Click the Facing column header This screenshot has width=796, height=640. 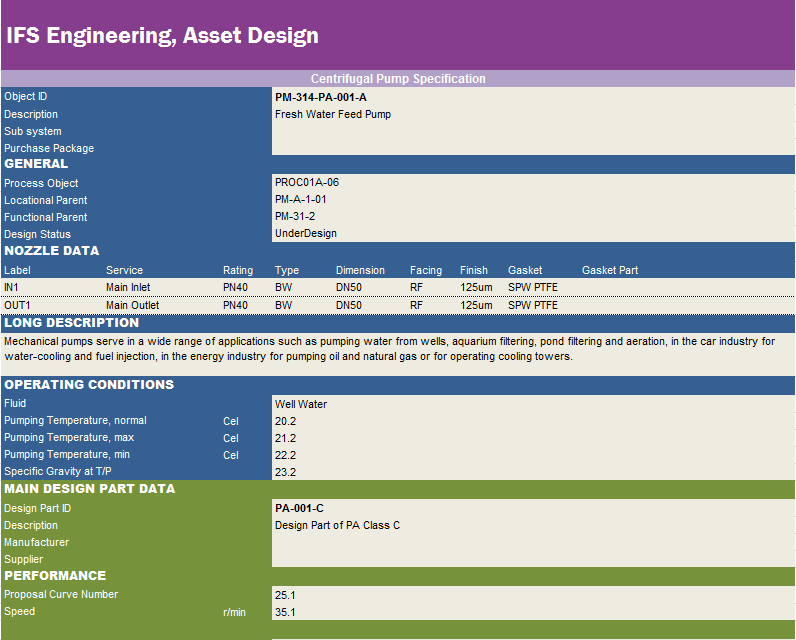[x=426, y=270]
